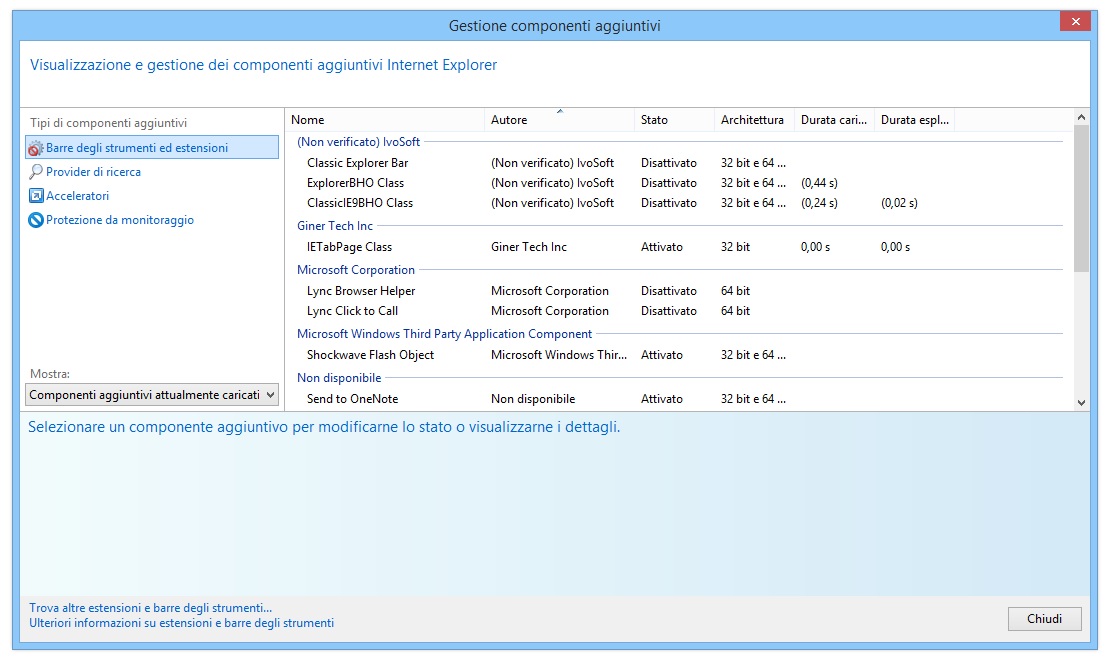Screen dimensions: 1115x658
Task: Sort add-ons by Nome column
Action: pos(385,120)
